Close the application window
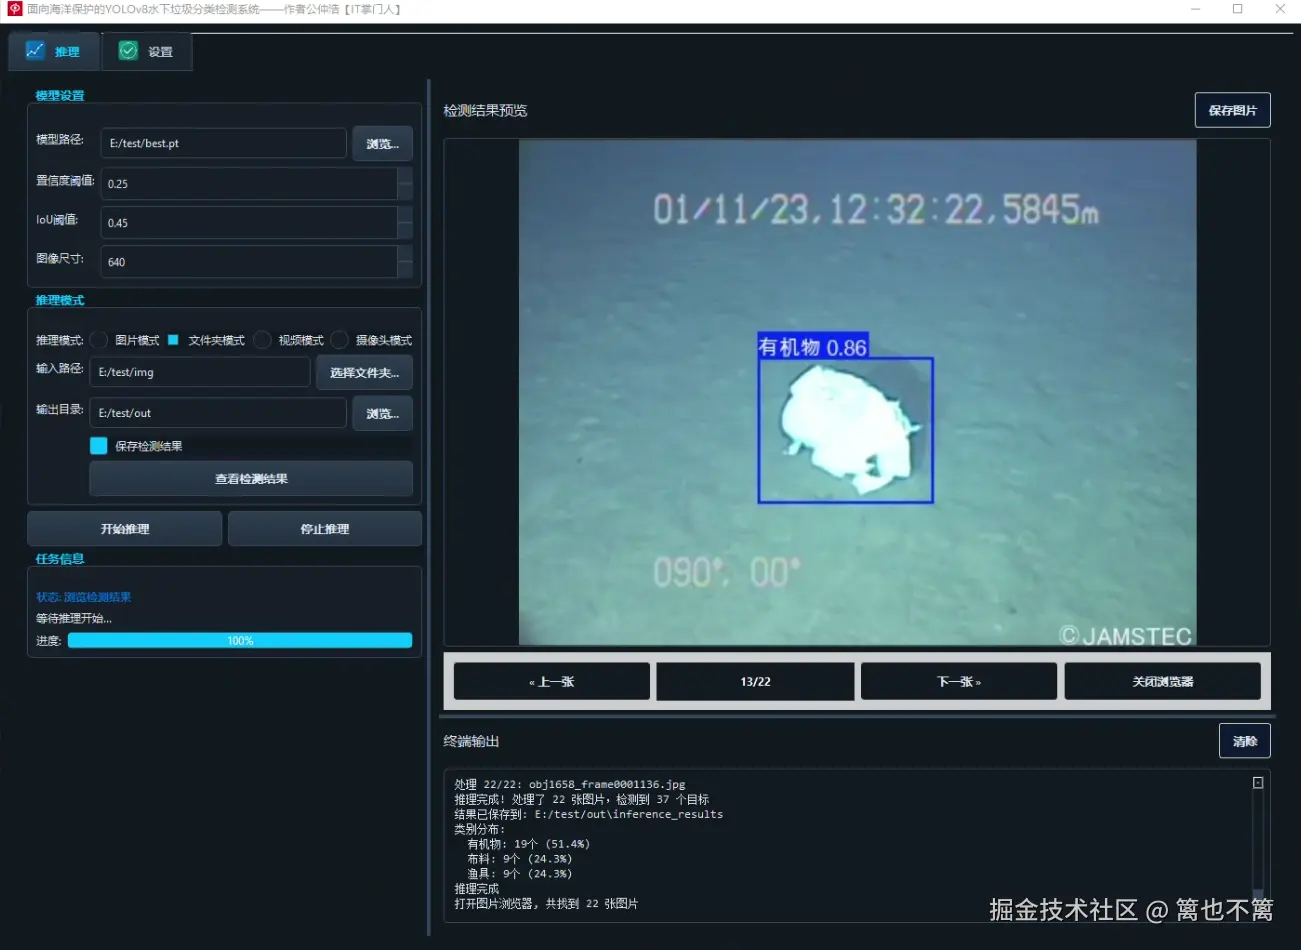This screenshot has height=950, width=1301. point(1280,9)
